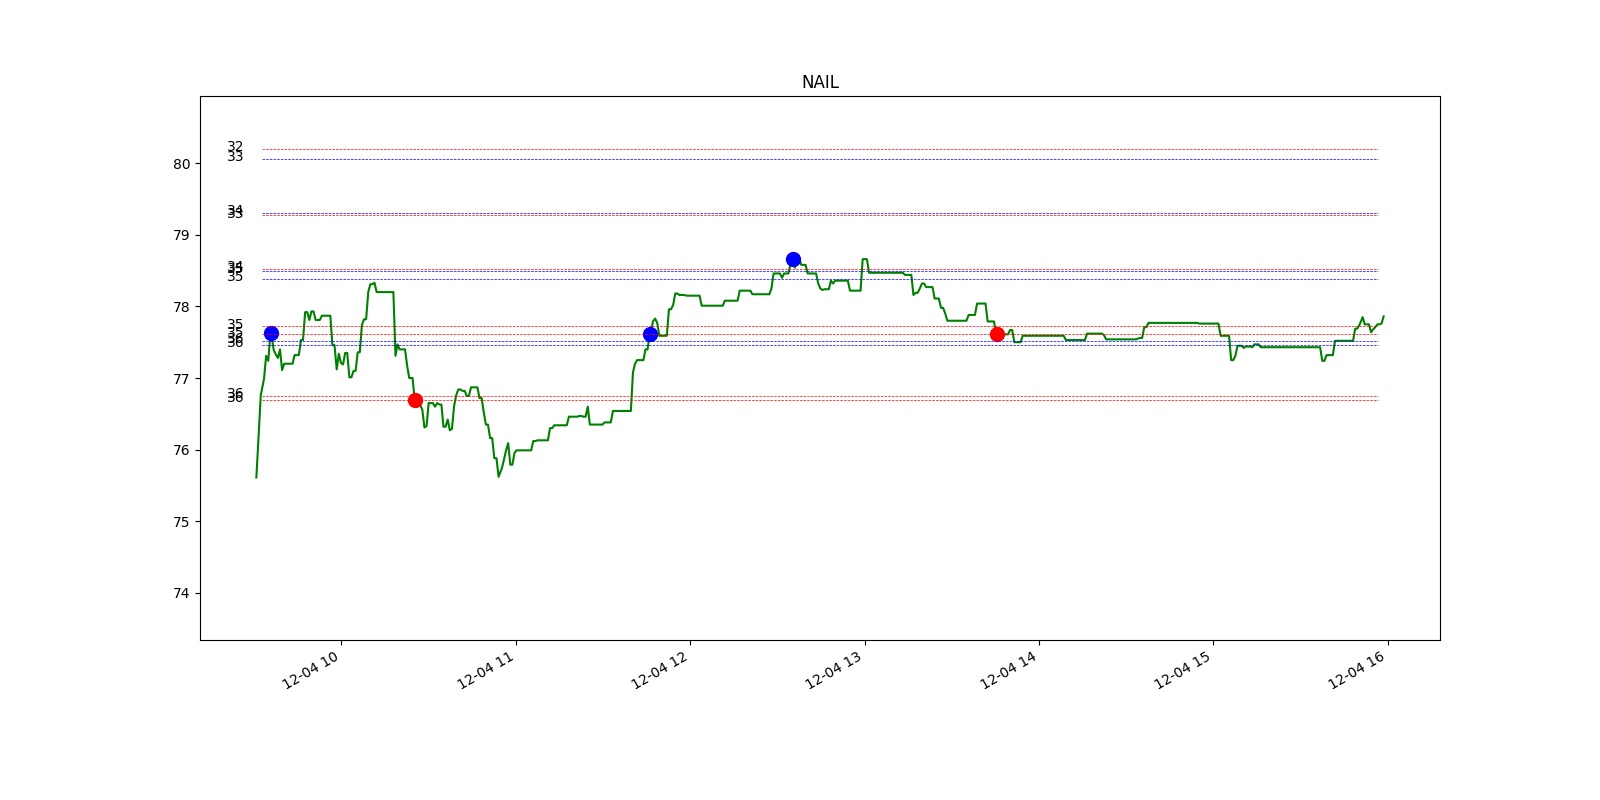Click the y-axis label 74
Image resolution: width=1600 pixels, height=800 pixels.
point(181,593)
